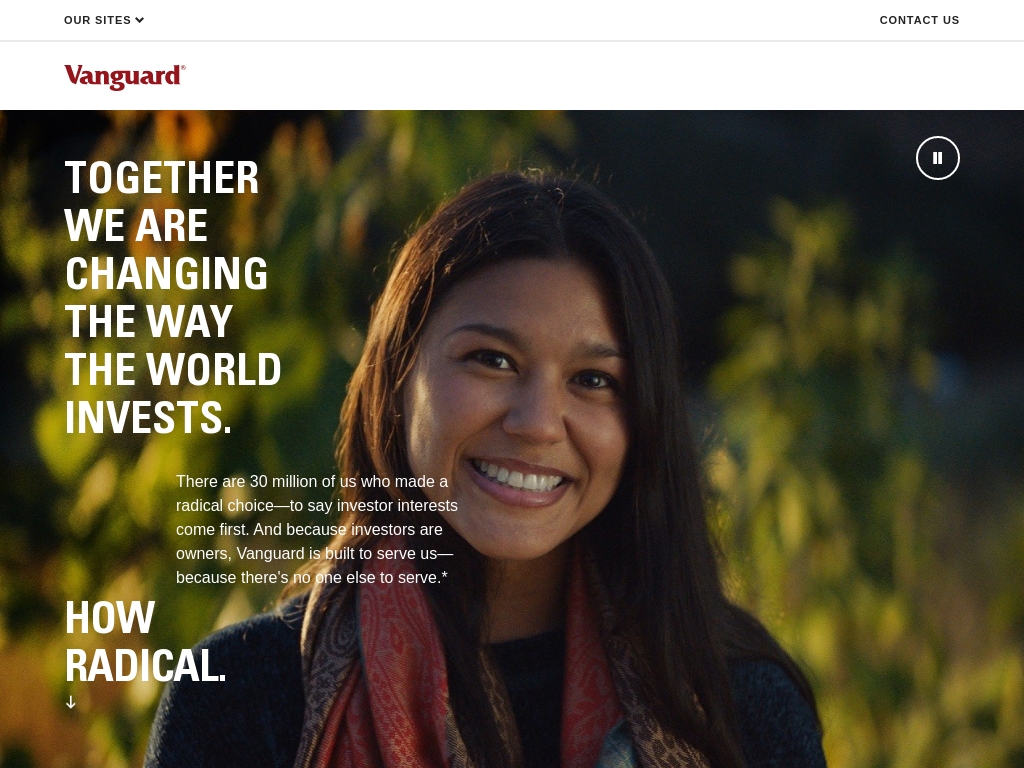
Task: Open the Vanguard logo homepage link
Action: [x=125, y=76]
